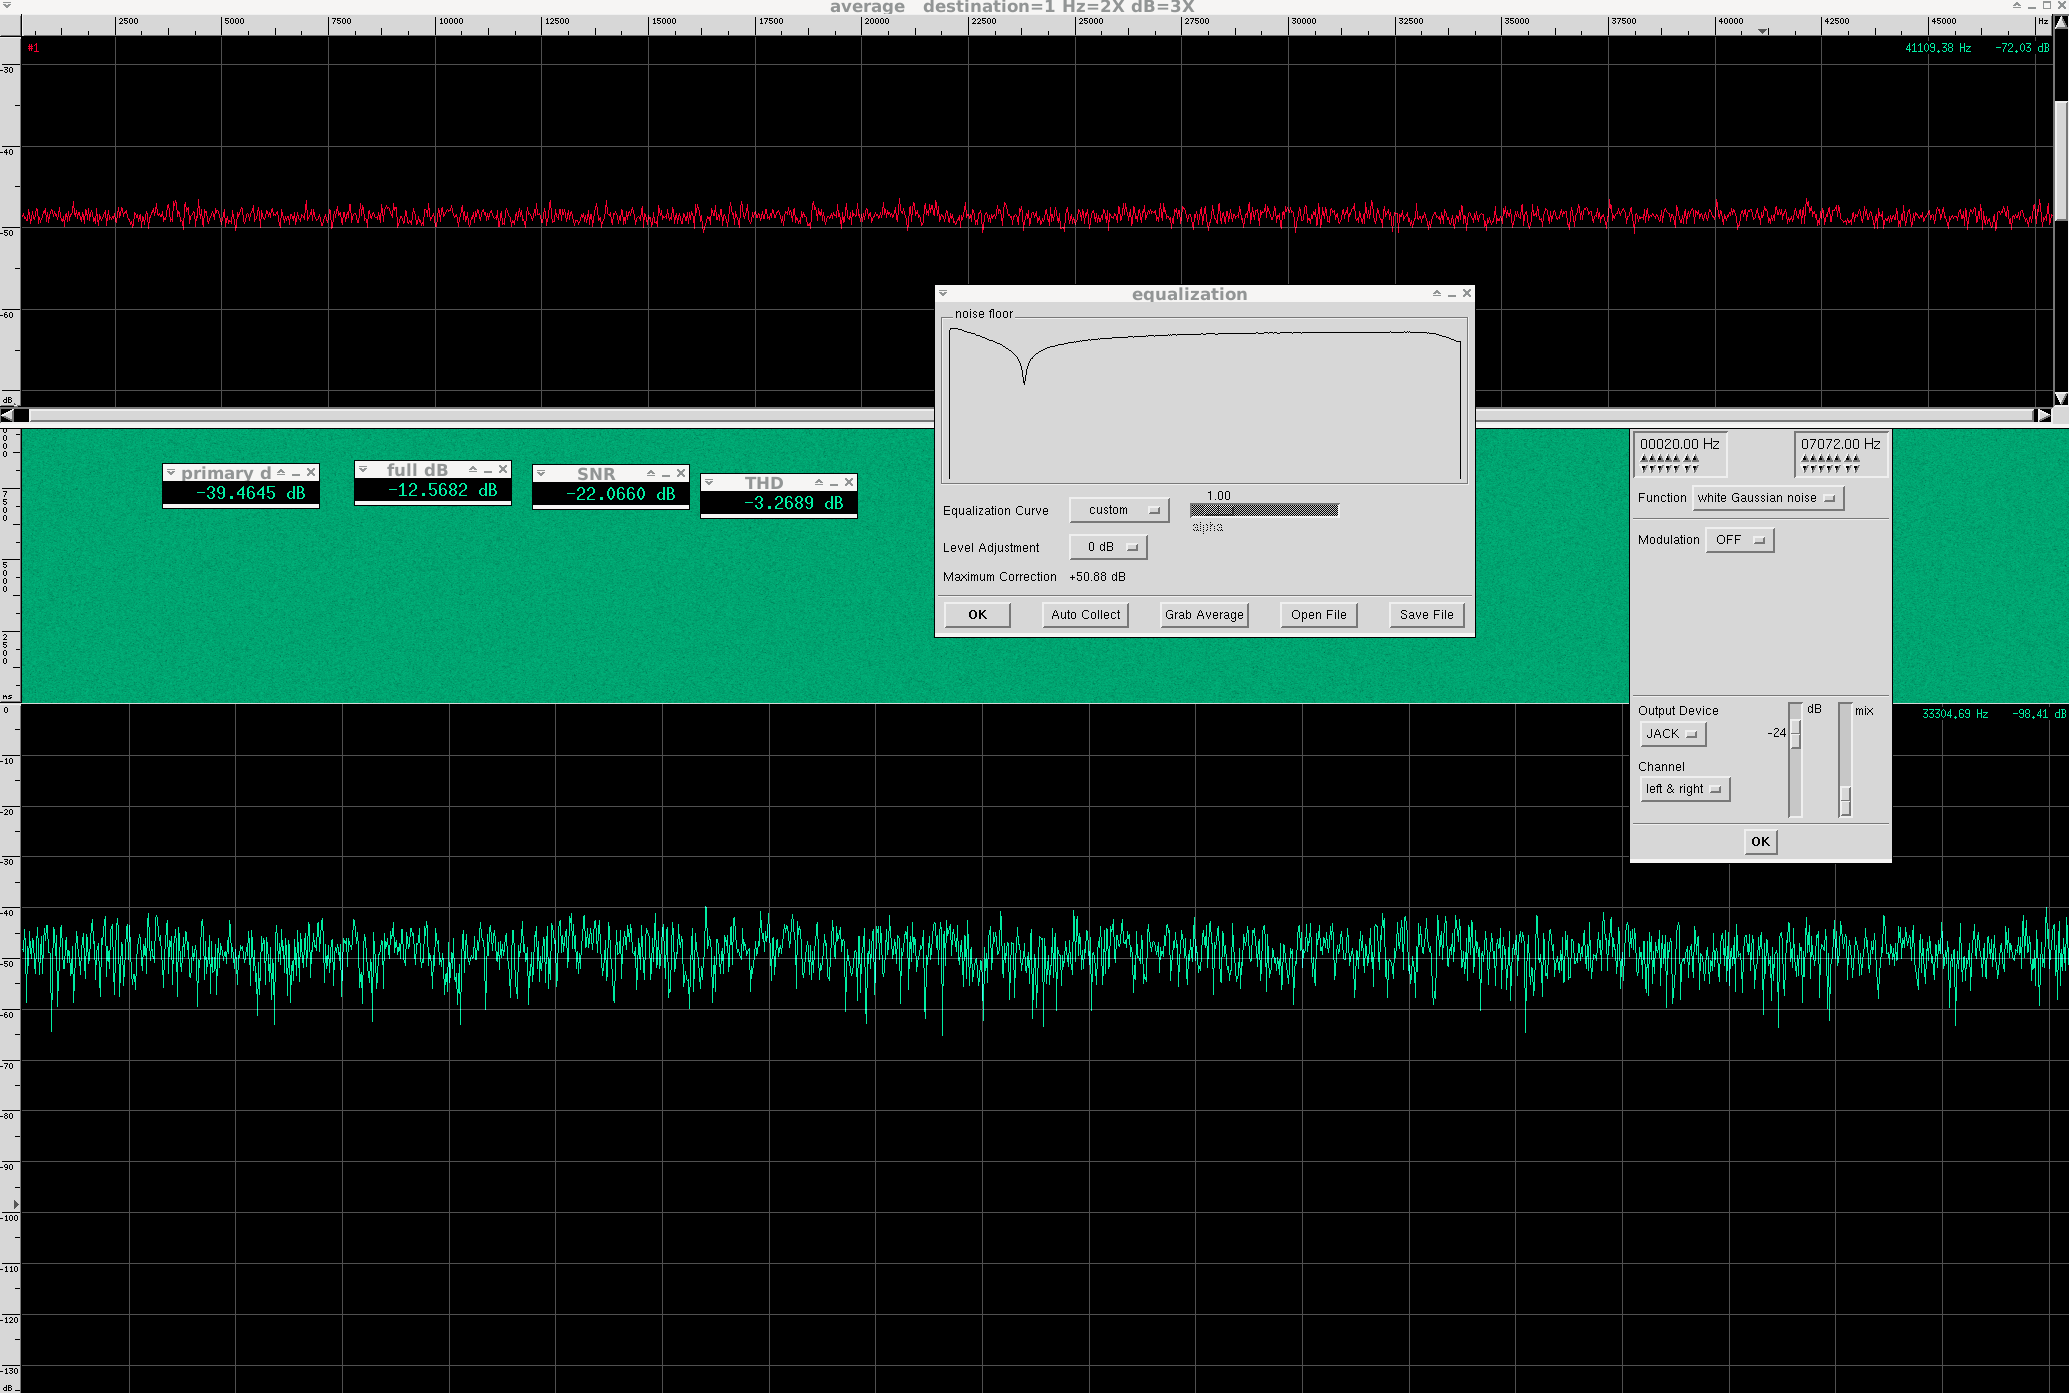Click the Save File button
The width and height of the screenshot is (2069, 1393).
[x=1426, y=615]
